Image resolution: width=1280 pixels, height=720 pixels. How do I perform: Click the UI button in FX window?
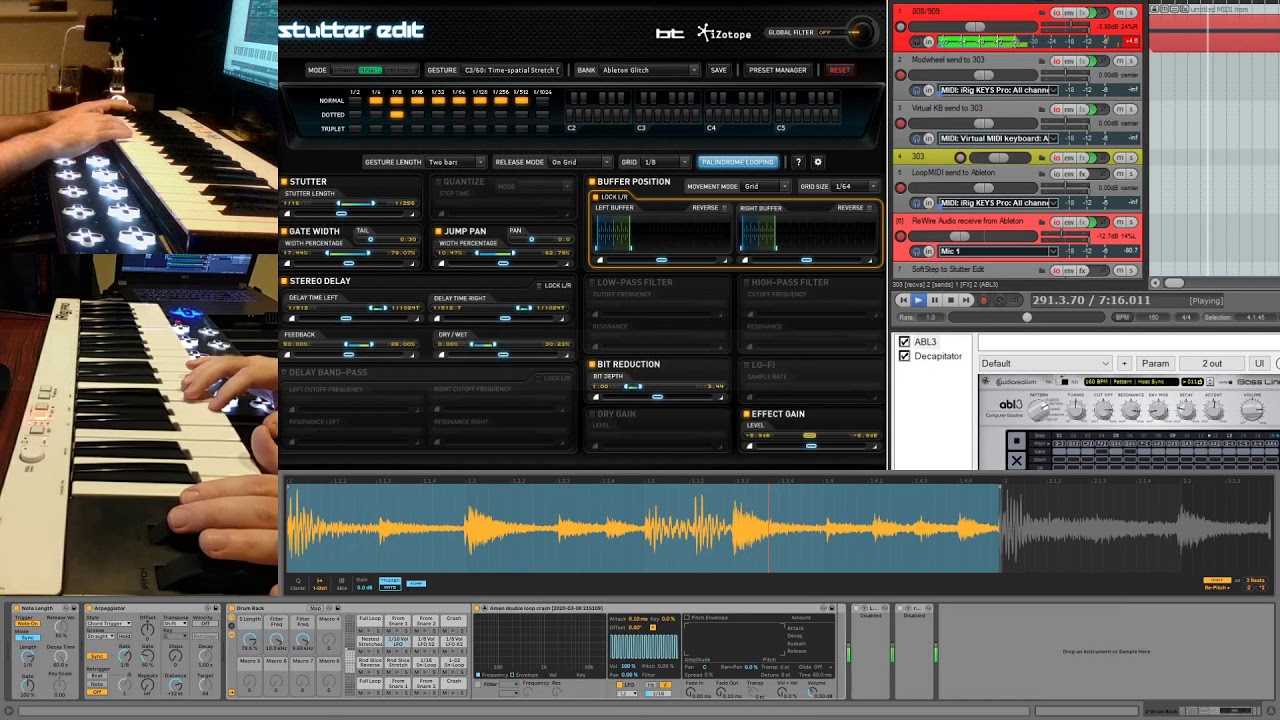click(1259, 363)
